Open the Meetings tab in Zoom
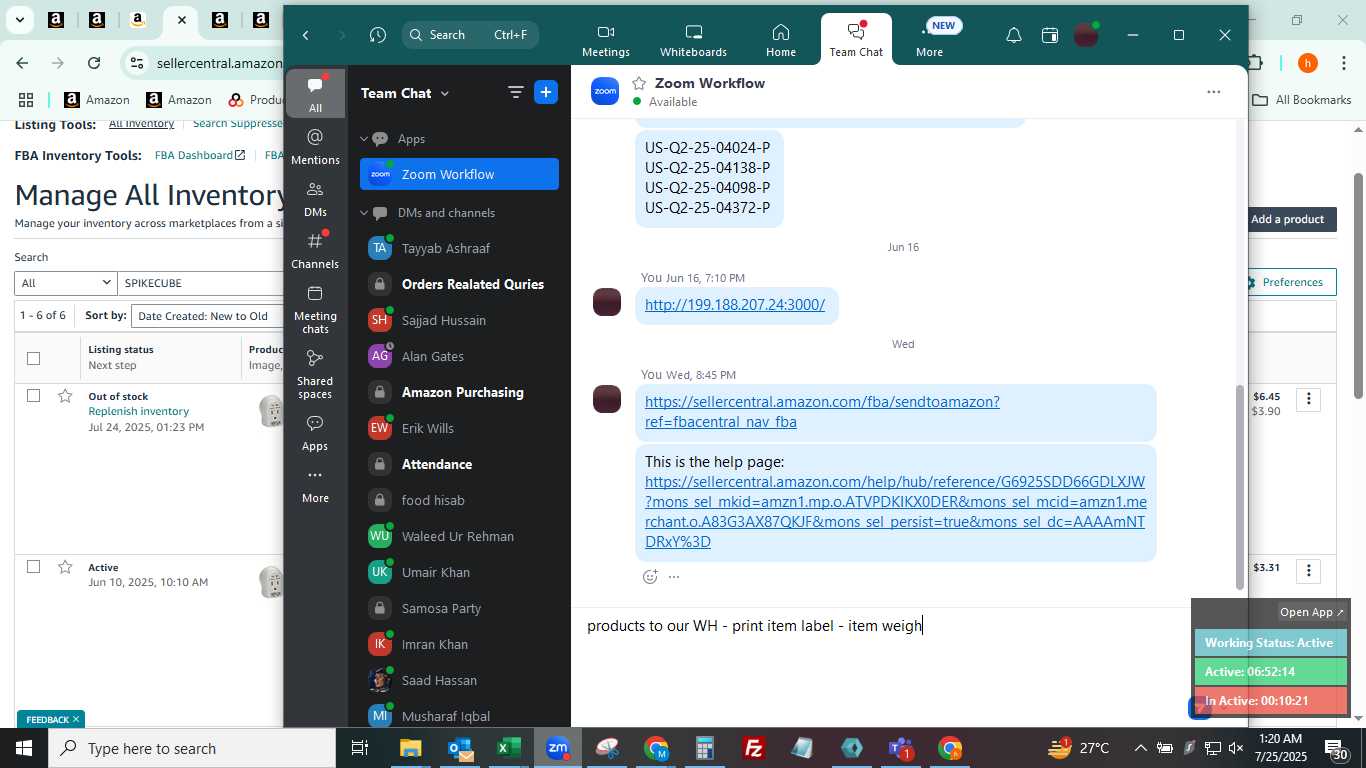The width and height of the screenshot is (1366, 768). [606, 40]
